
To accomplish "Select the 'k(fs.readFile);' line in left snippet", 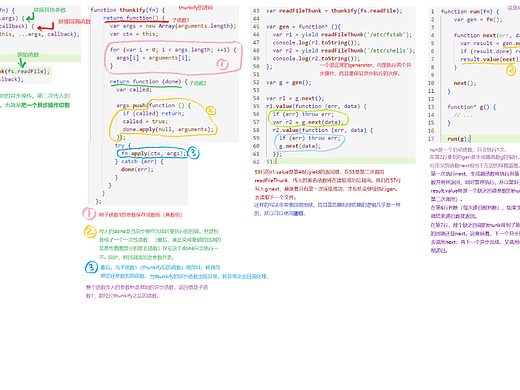I will point(25,71).
